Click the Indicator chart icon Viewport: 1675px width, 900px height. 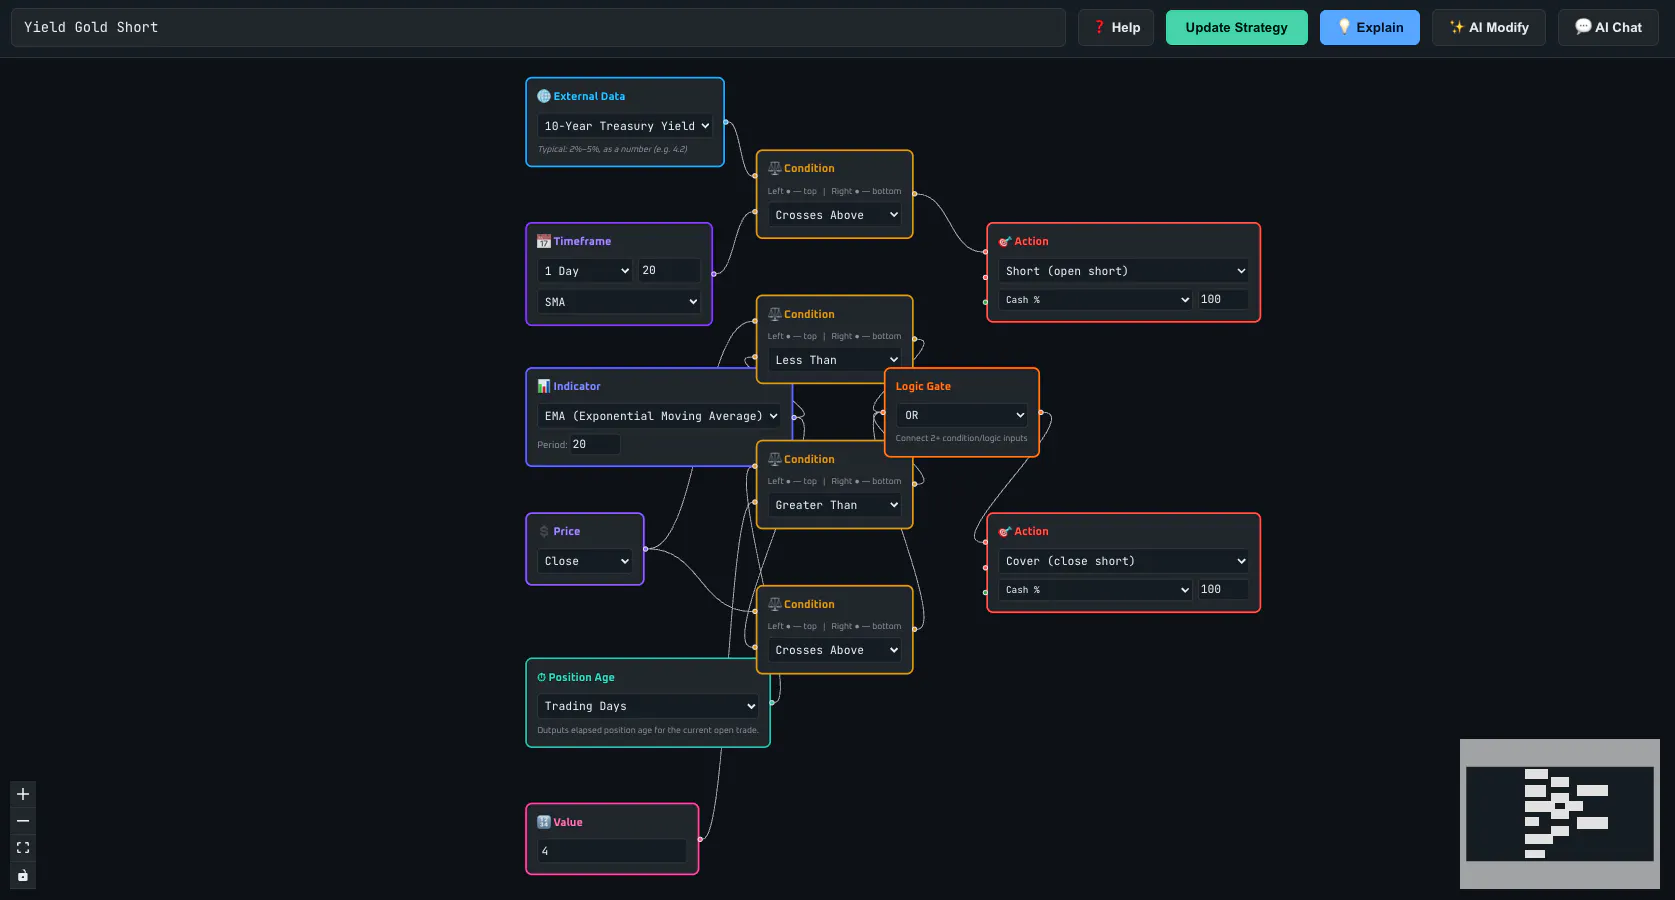click(x=544, y=386)
